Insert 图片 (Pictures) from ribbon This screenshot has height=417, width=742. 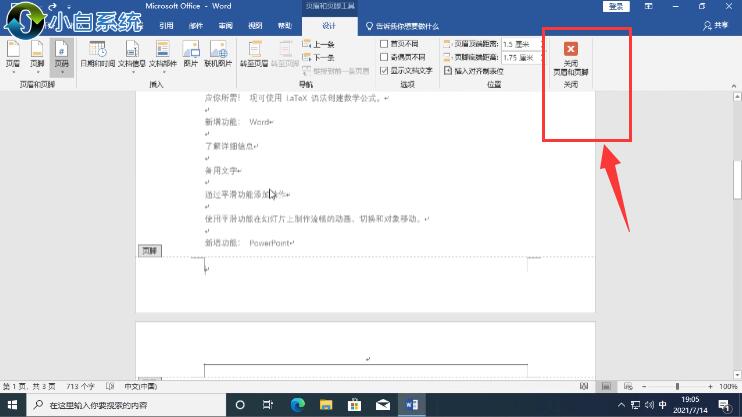pos(191,55)
